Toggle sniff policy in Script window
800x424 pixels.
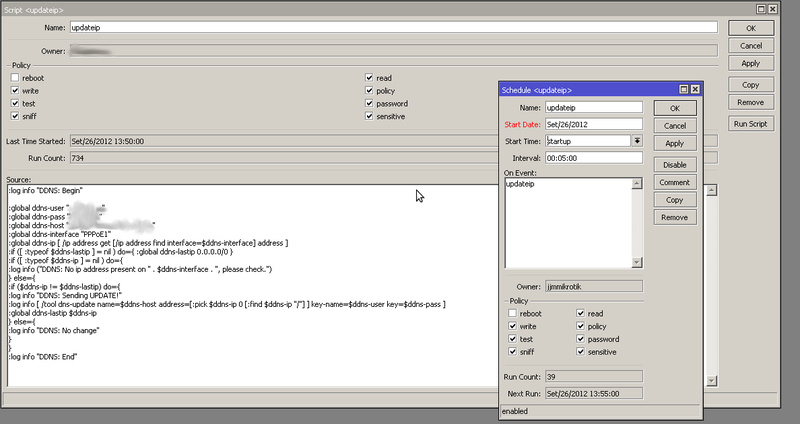tap(15, 116)
